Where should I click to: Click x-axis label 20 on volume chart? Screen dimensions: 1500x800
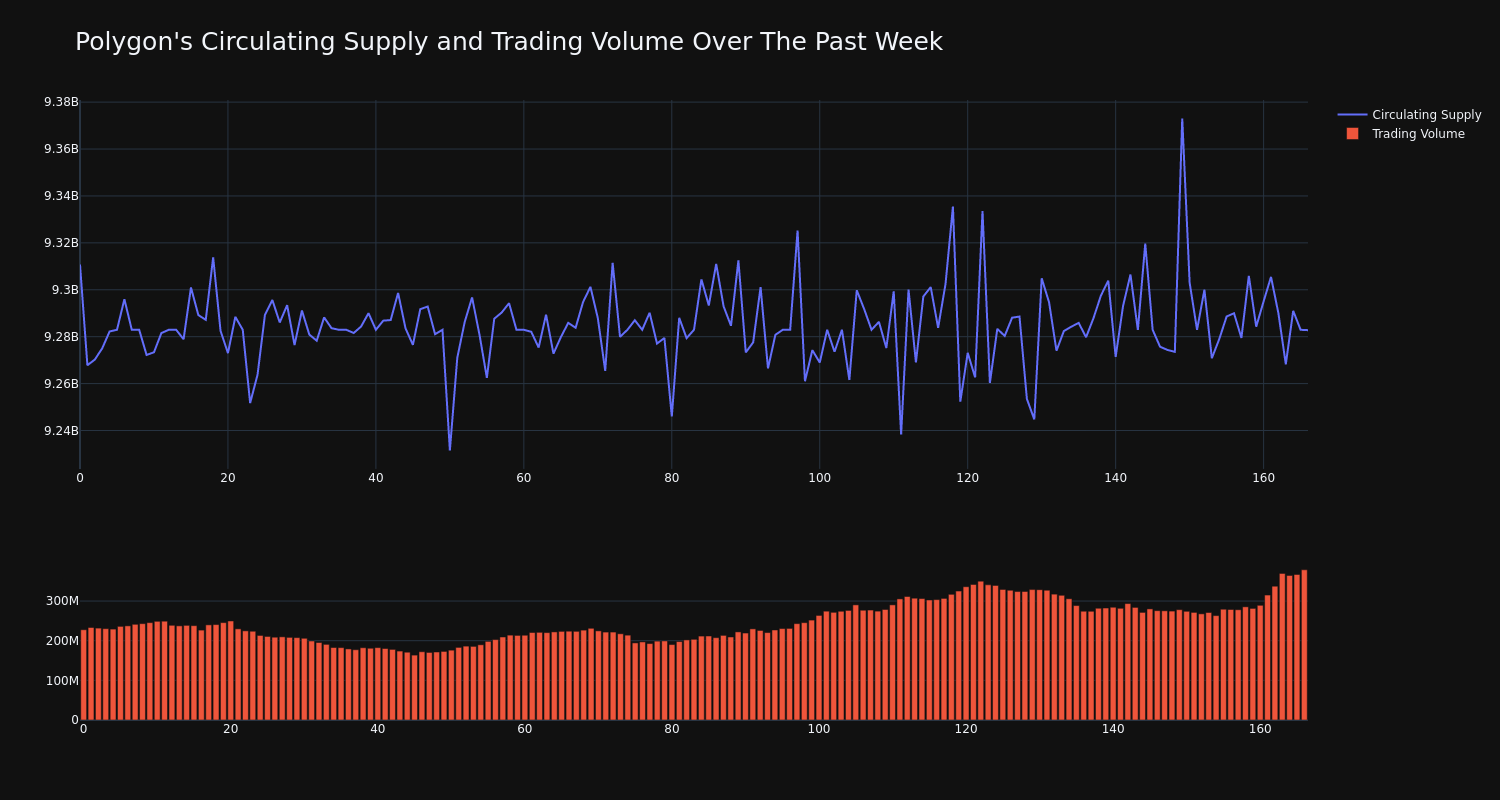(231, 729)
